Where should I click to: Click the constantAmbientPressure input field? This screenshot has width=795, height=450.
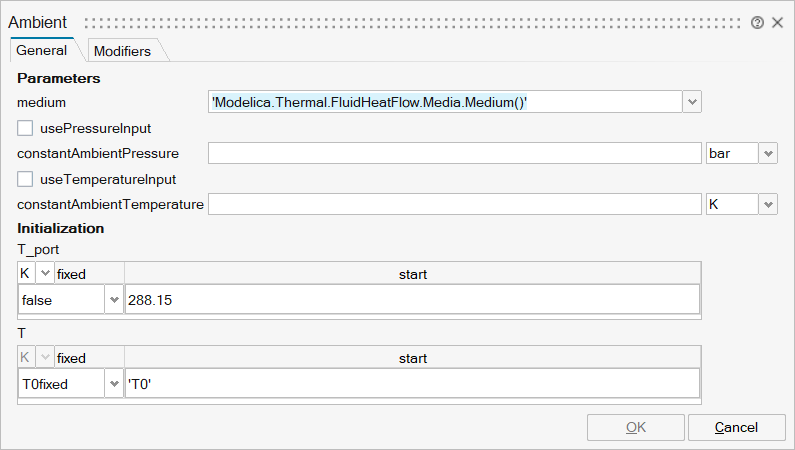[x=454, y=153]
